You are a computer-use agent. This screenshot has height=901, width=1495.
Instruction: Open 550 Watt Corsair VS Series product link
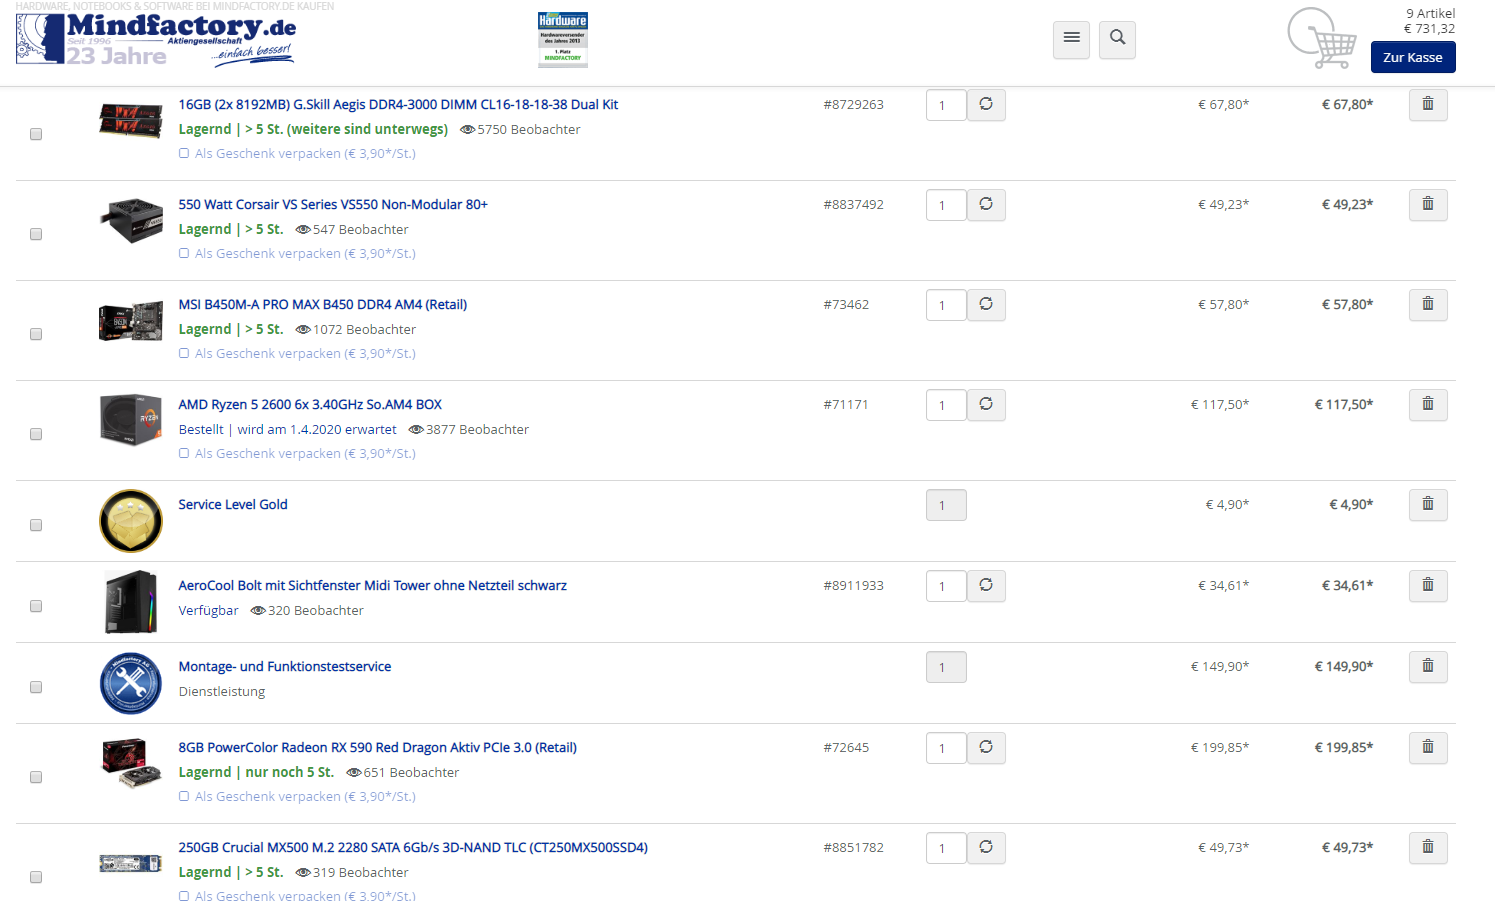coord(333,204)
